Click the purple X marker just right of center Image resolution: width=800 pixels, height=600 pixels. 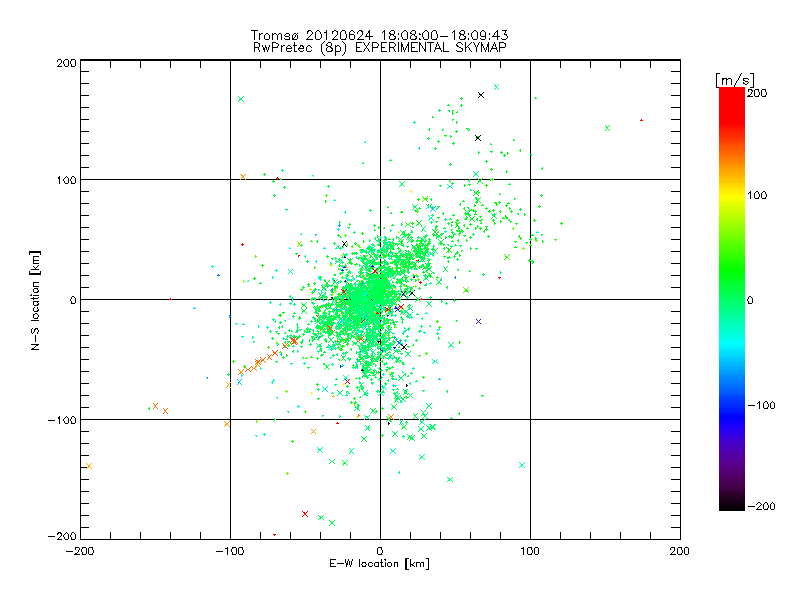478,321
